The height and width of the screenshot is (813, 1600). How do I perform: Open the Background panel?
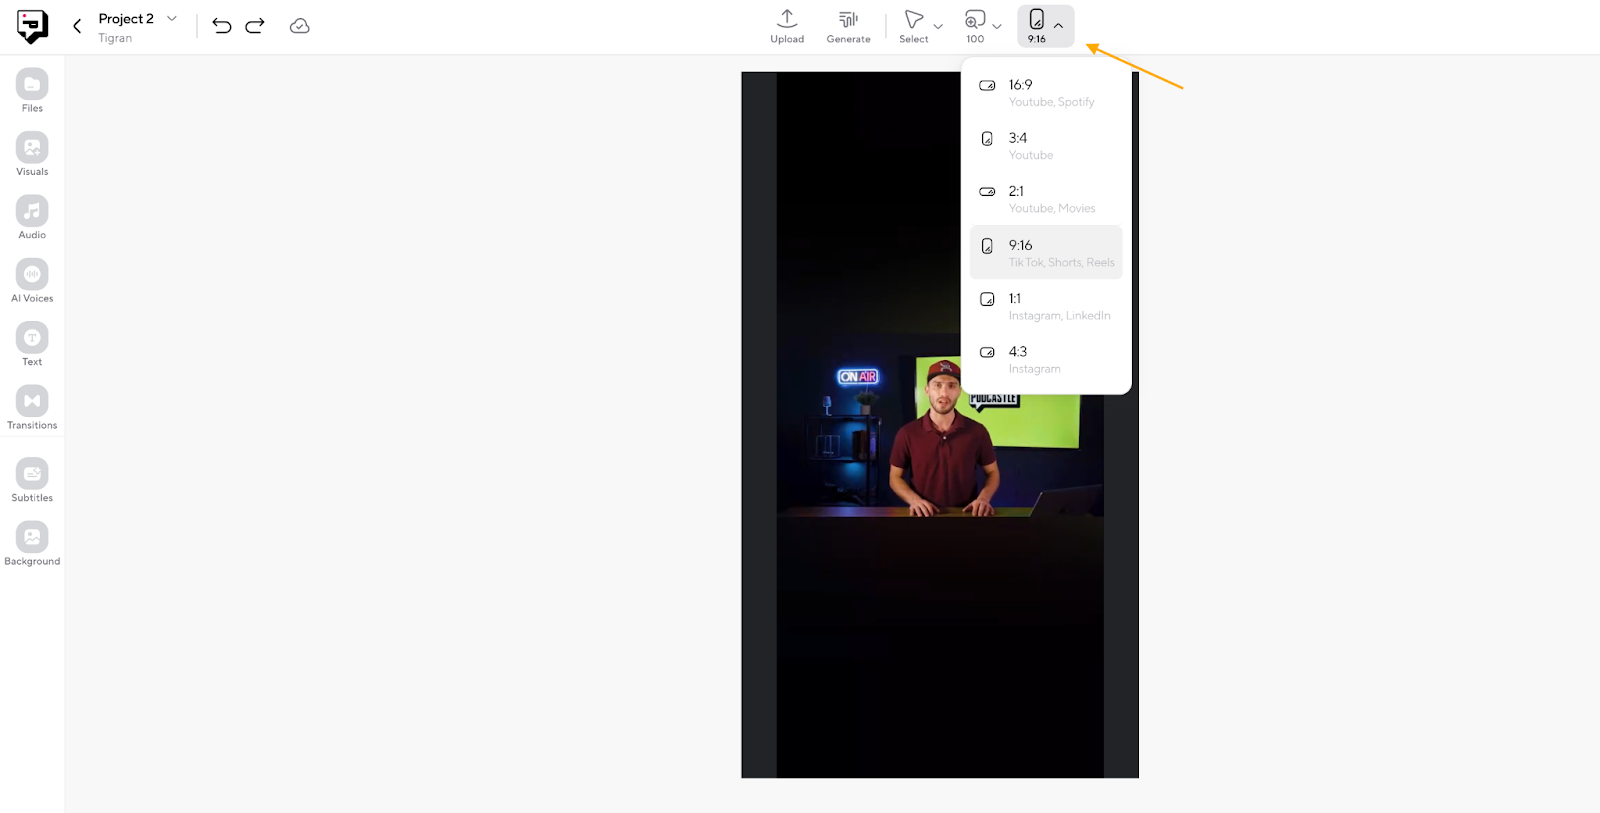click(32, 543)
